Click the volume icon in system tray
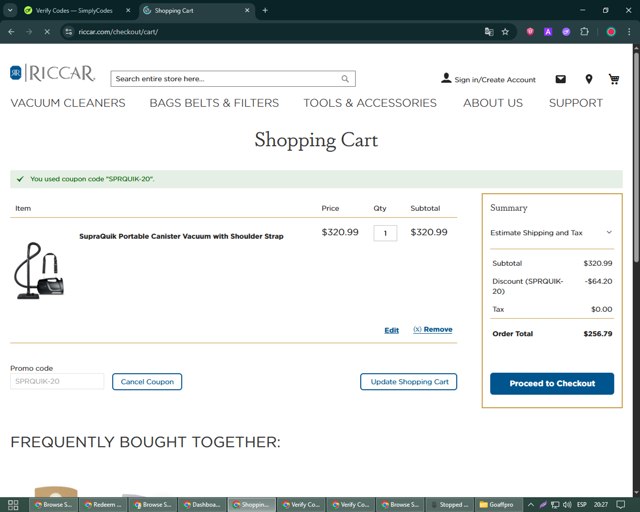The image size is (640, 512). coord(567,505)
